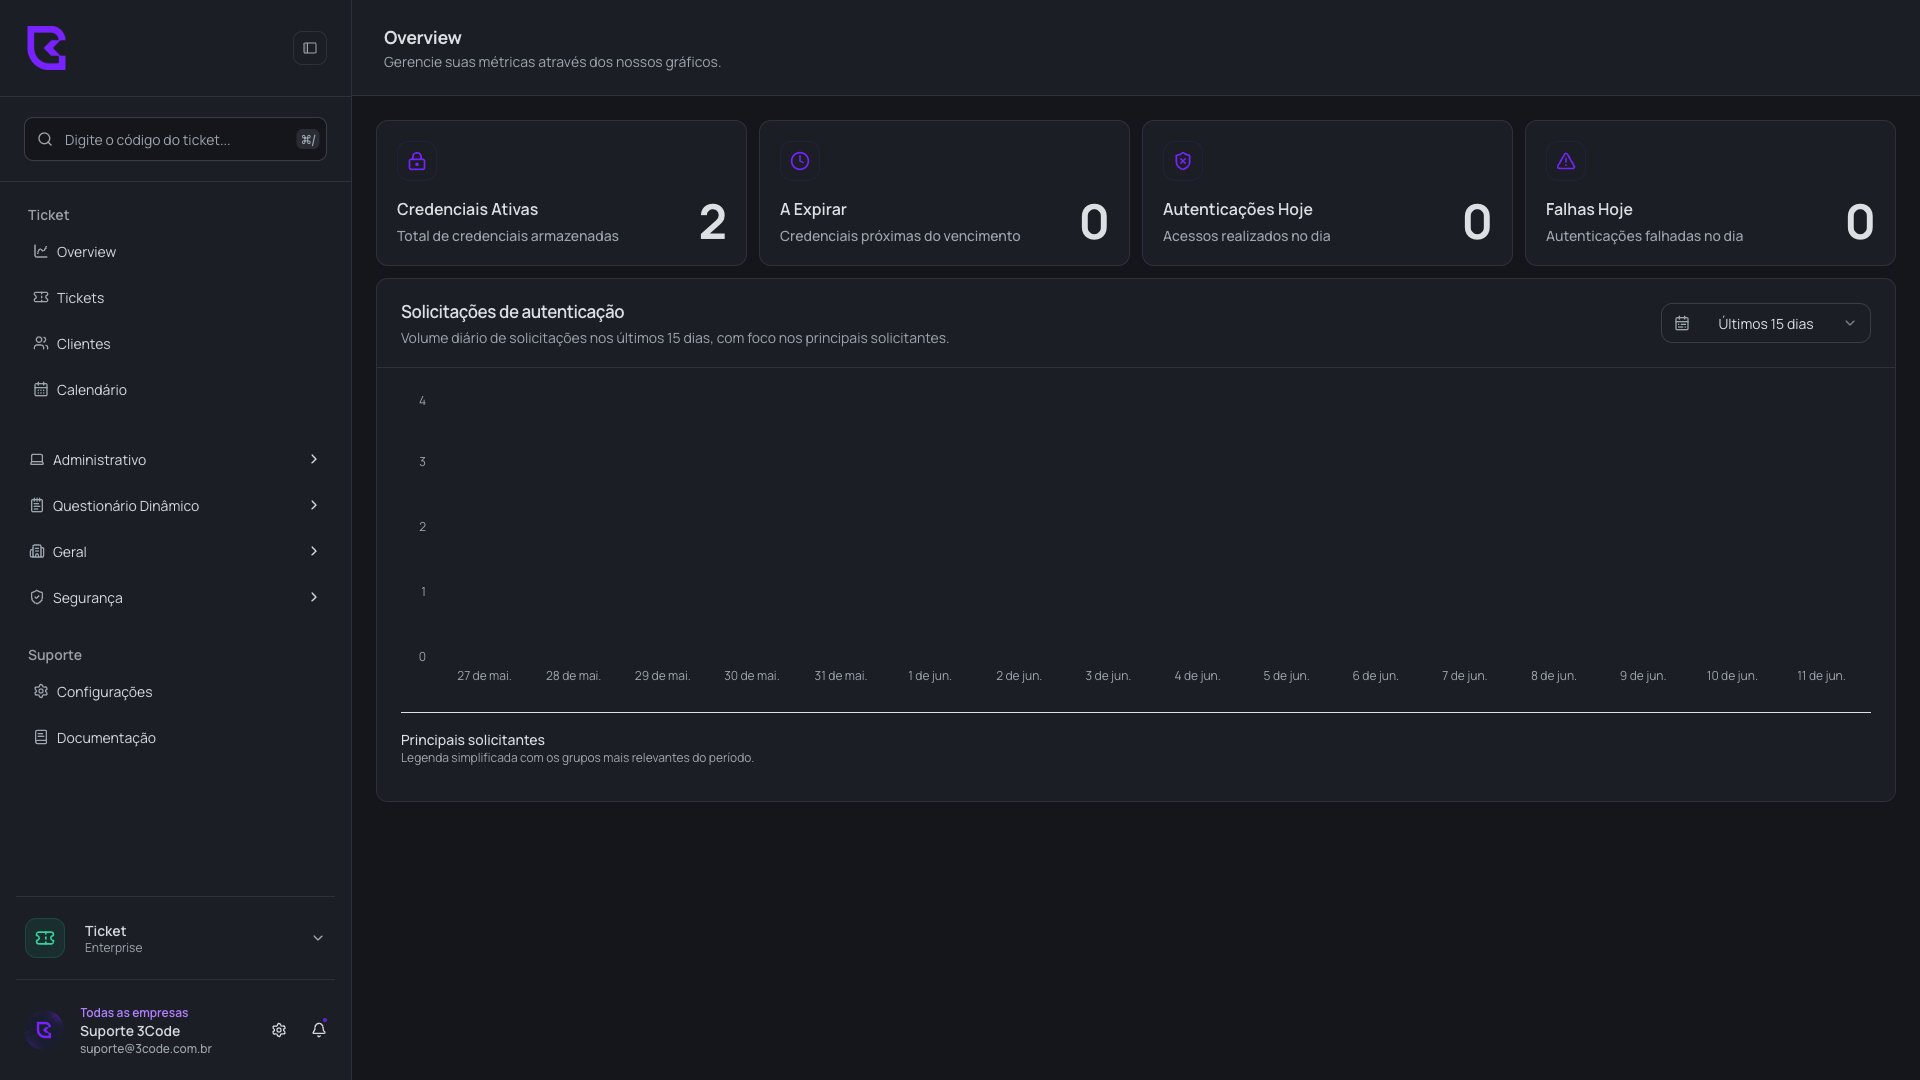The height and width of the screenshot is (1080, 1920).
Task: Expand the Administrativo section
Action: (x=175, y=460)
